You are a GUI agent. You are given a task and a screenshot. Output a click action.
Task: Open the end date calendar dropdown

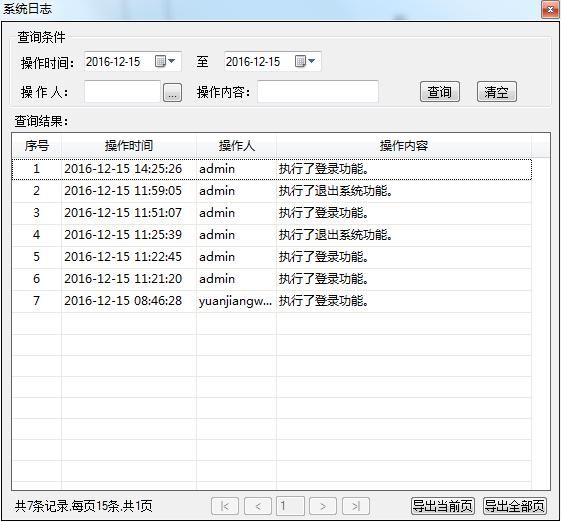click(305, 61)
